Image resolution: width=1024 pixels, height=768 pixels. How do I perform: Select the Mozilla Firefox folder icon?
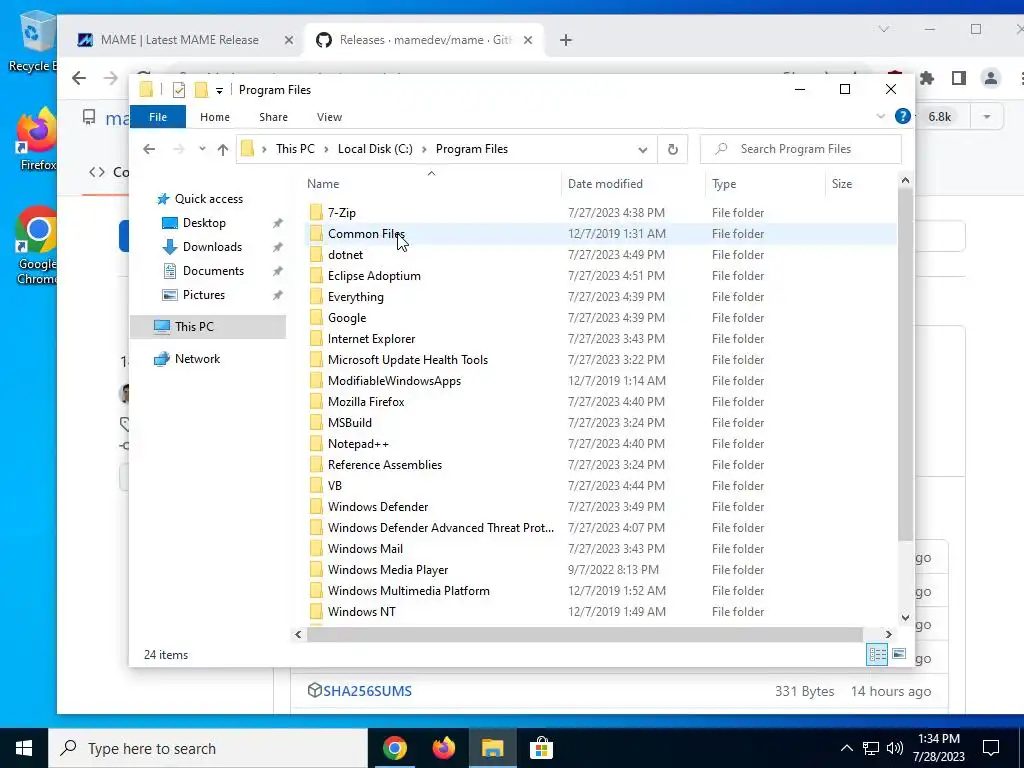[316, 402]
